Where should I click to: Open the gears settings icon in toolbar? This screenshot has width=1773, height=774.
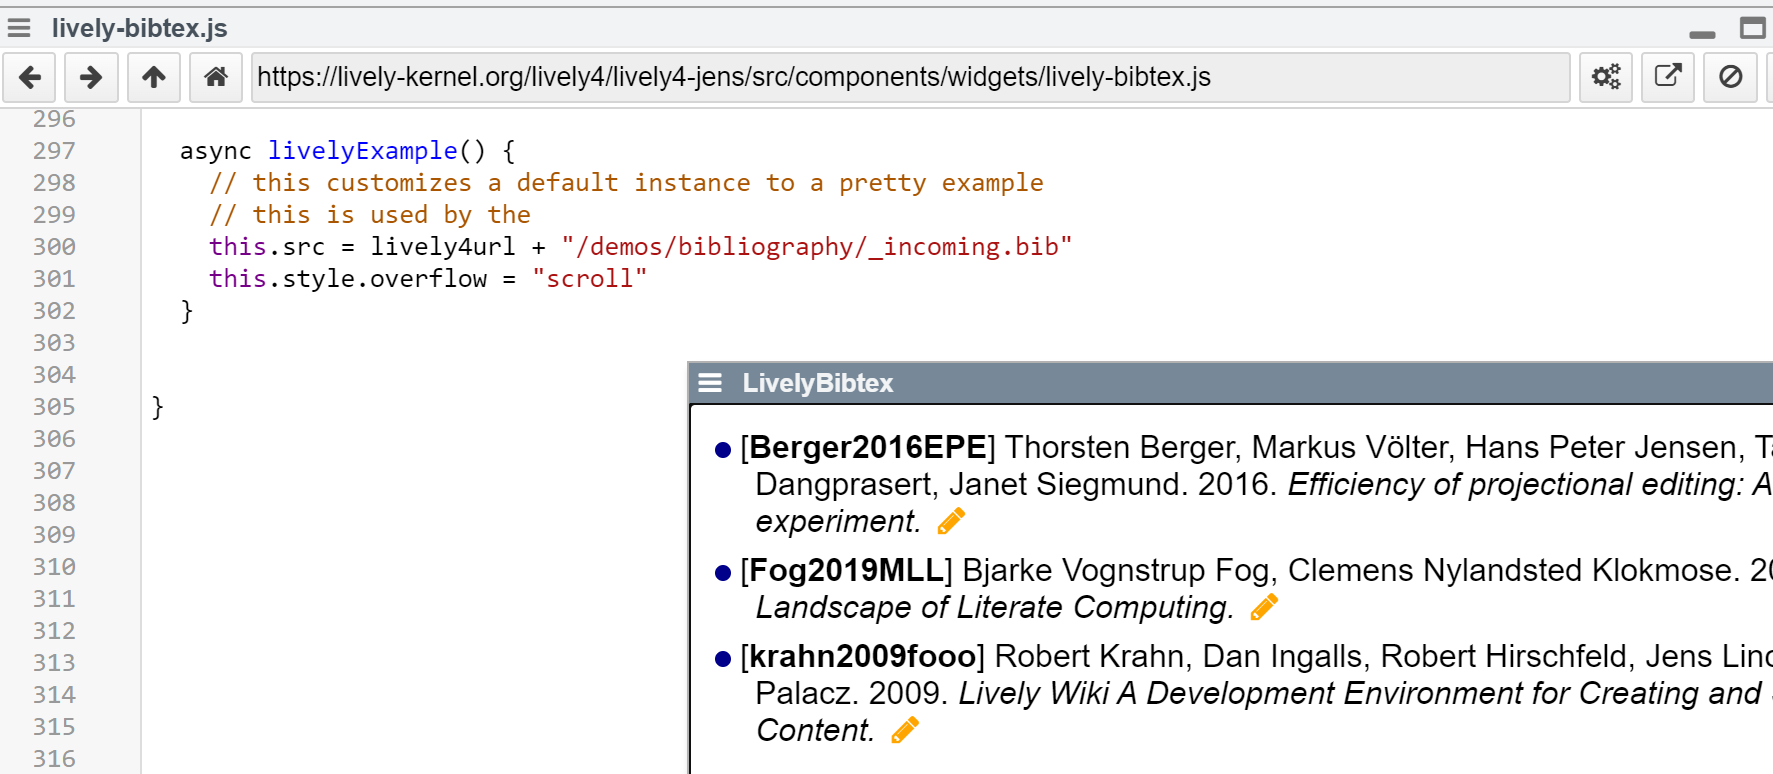click(1606, 77)
